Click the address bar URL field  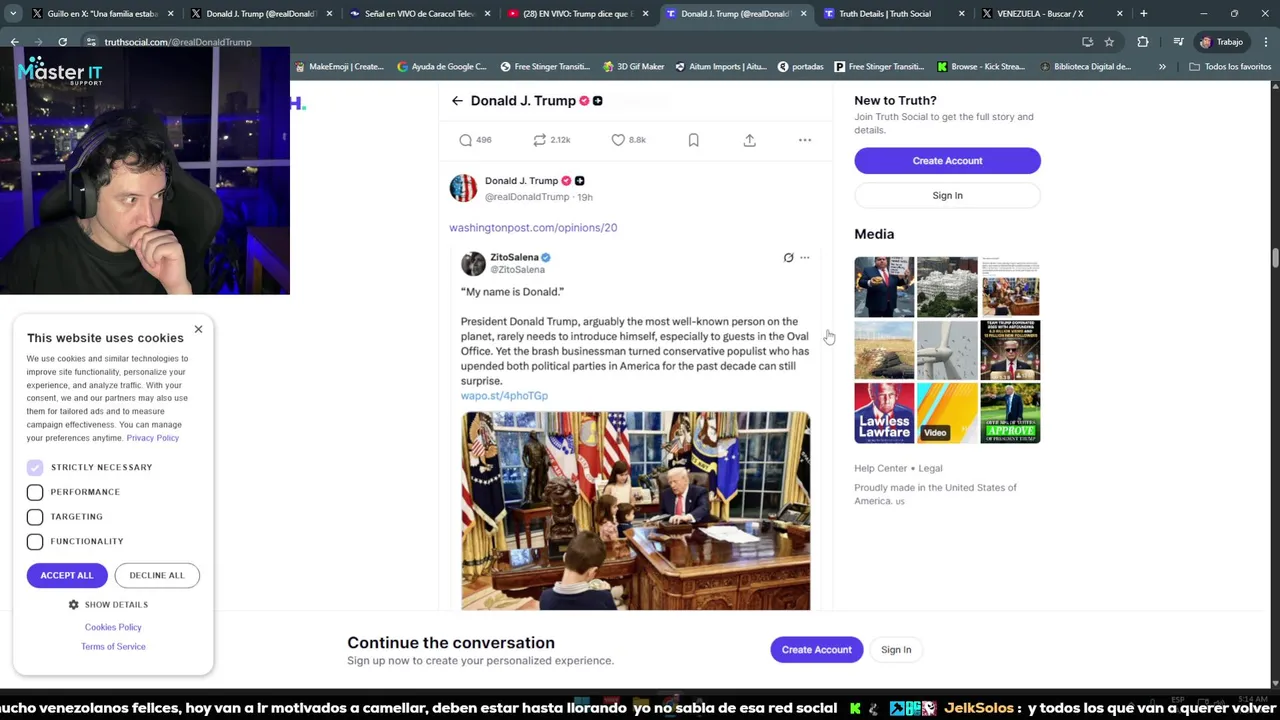coord(580,42)
